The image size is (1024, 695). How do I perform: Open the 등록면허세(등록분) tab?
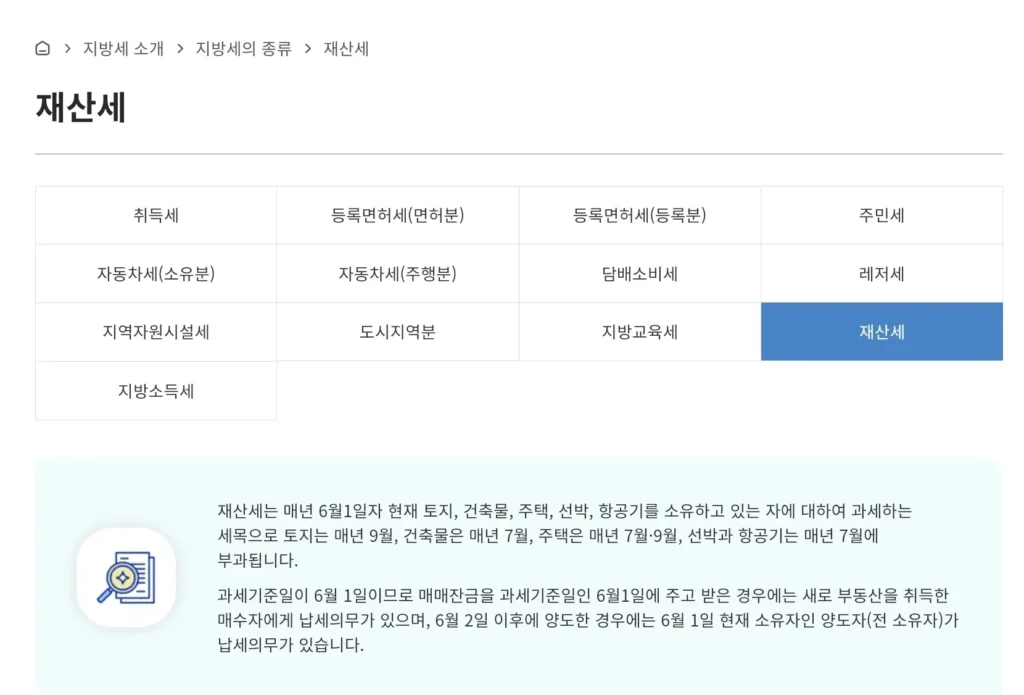640,215
